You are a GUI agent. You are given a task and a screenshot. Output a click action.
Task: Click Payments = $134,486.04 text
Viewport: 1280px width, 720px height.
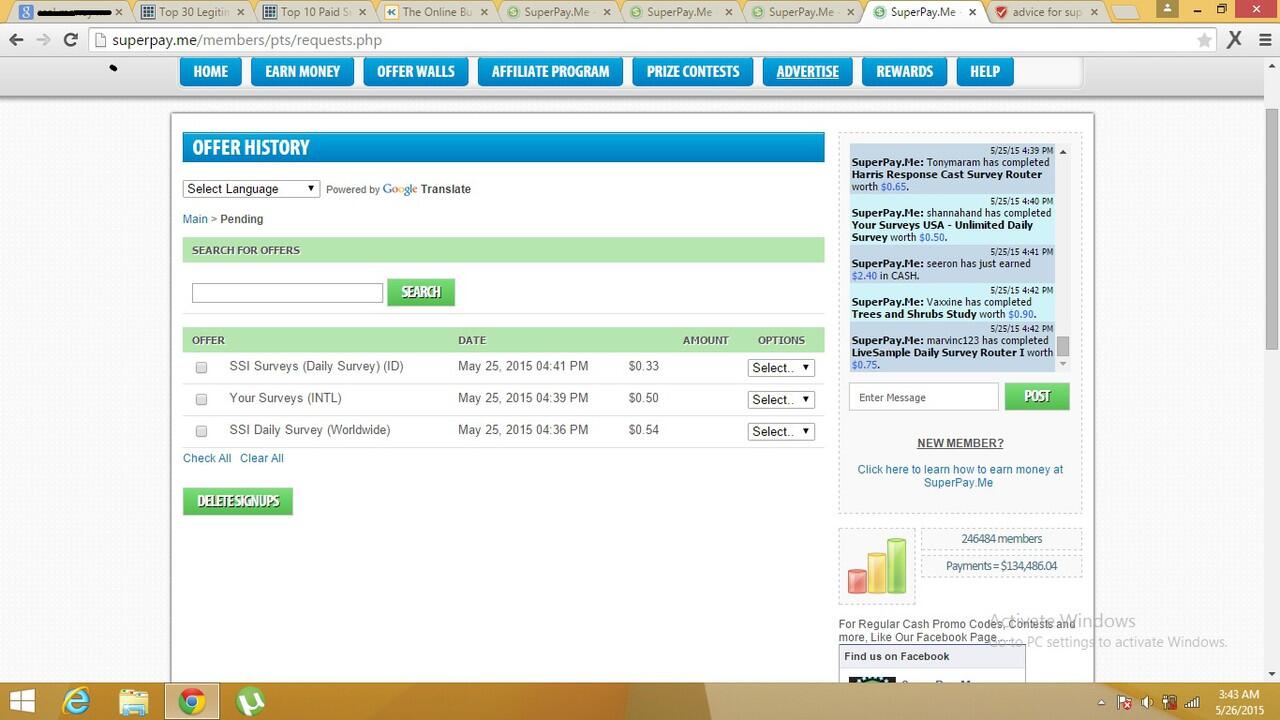coord(1001,566)
